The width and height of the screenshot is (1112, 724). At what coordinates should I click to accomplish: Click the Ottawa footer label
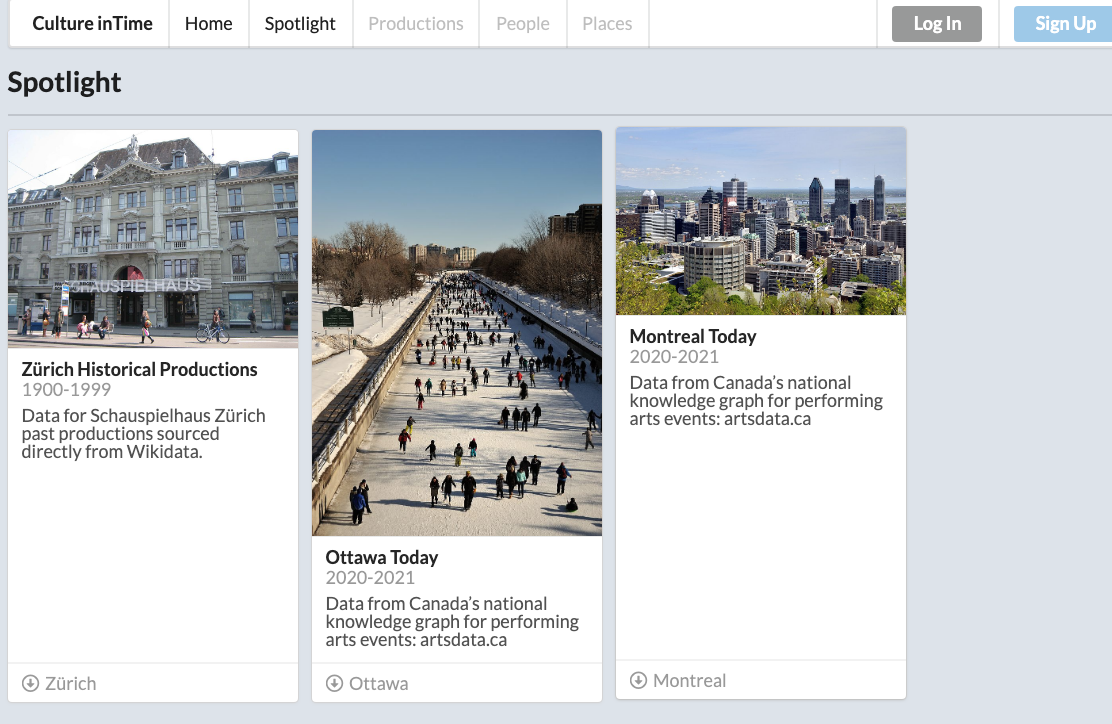(379, 683)
